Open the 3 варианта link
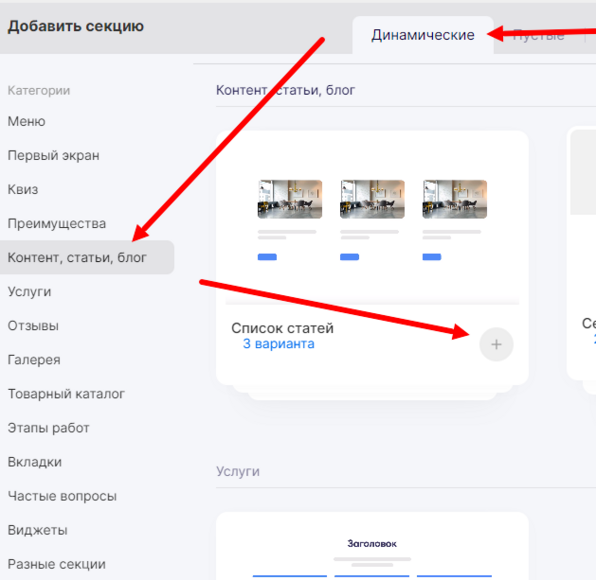This screenshot has height=580, width=596. tap(279, 344)
